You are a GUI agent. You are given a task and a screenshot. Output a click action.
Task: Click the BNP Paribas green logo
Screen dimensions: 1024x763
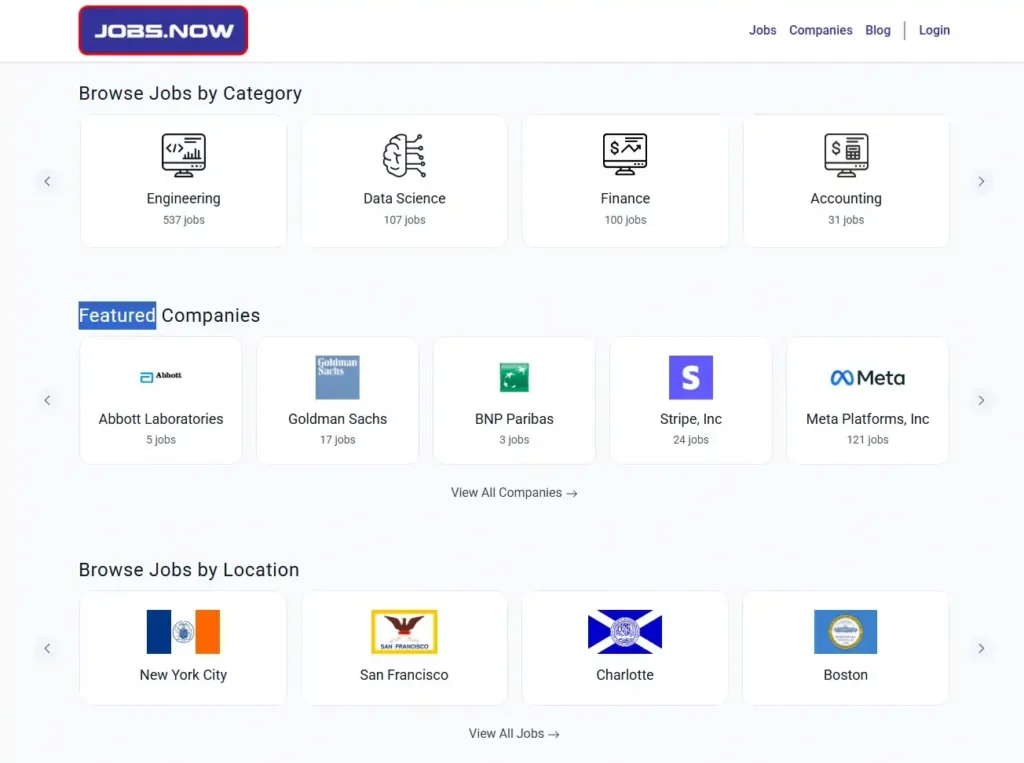click(514, 378)
